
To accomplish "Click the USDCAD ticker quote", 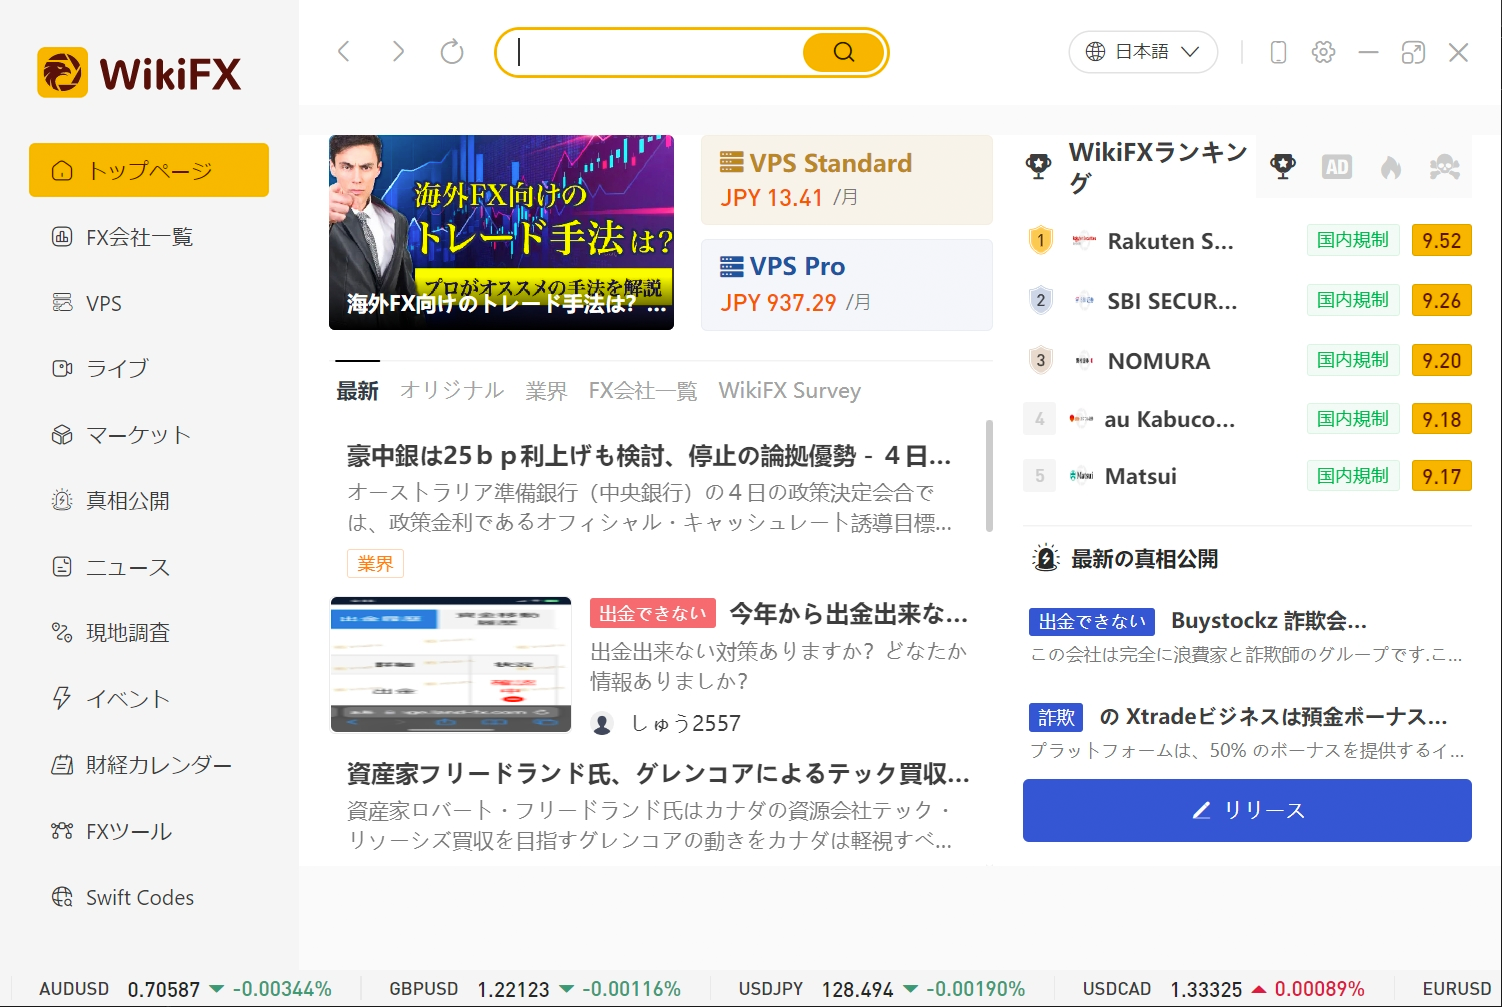I will click(x=1224, y=989).
